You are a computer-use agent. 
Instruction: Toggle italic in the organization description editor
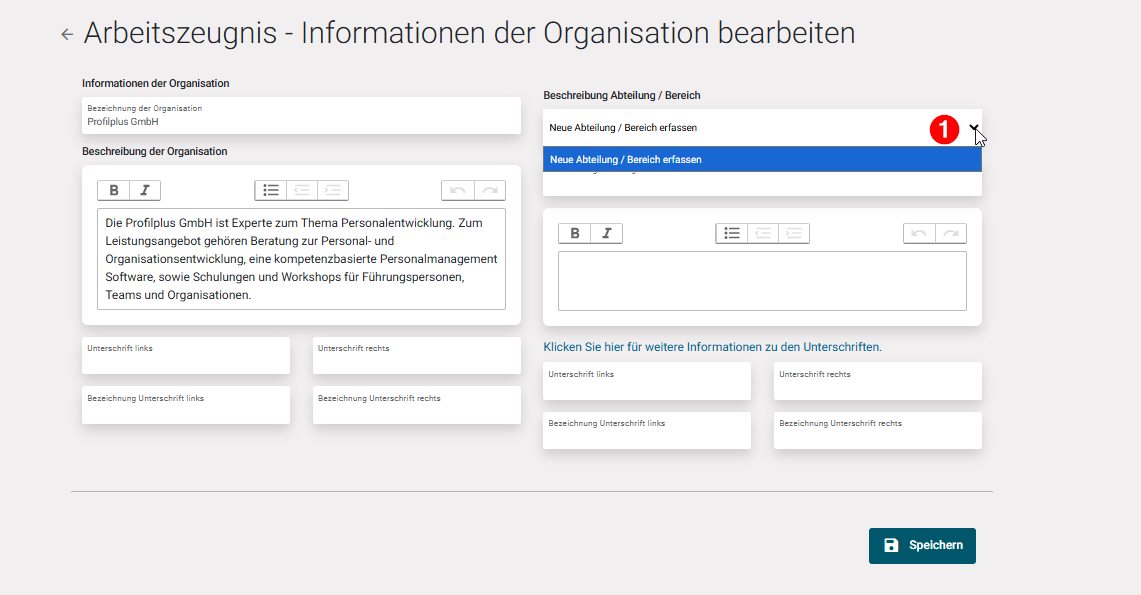coord(145,190)
